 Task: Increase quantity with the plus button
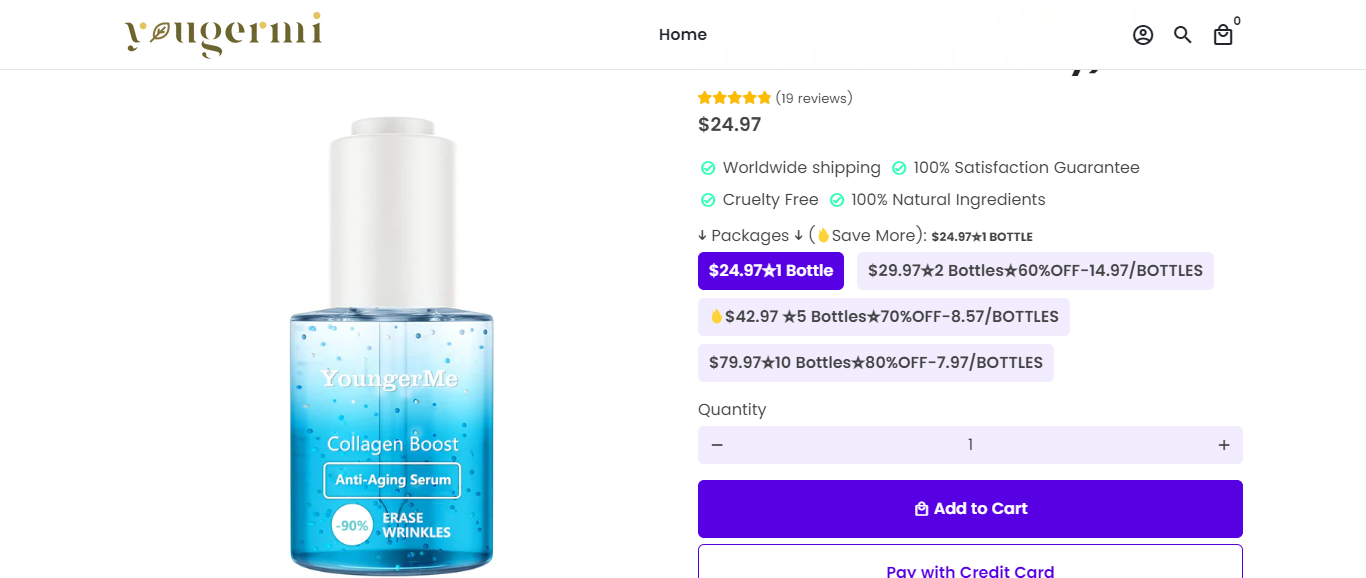1223,445
